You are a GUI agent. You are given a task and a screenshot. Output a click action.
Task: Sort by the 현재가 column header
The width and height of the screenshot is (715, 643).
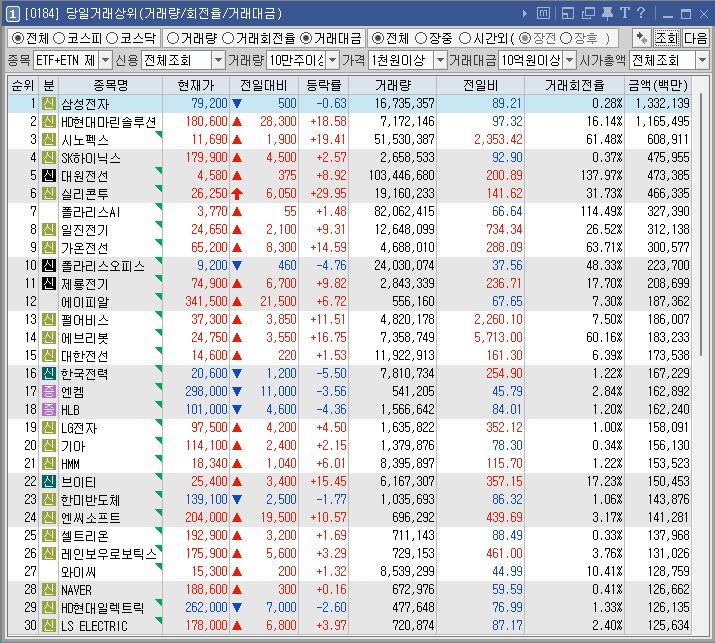196,85
